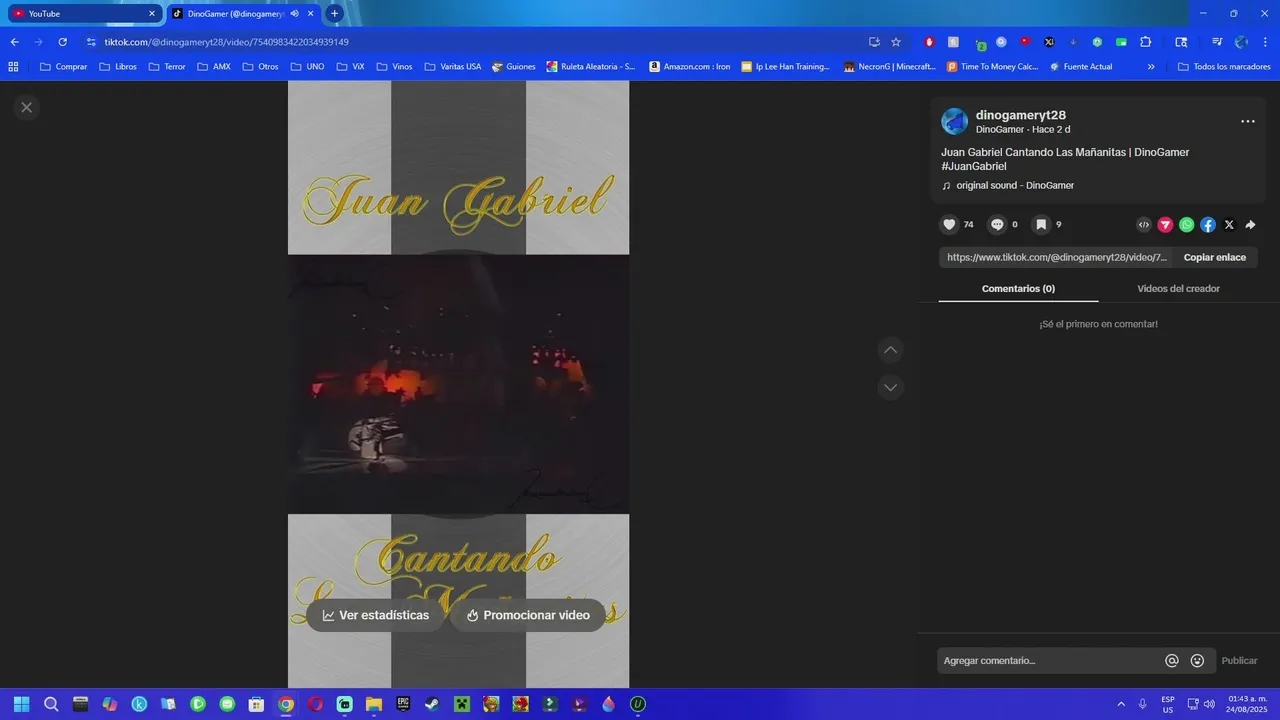
Task: Show hidden bookmarks with chevron
Action: pyautogui.click(x=1151, y=67)
